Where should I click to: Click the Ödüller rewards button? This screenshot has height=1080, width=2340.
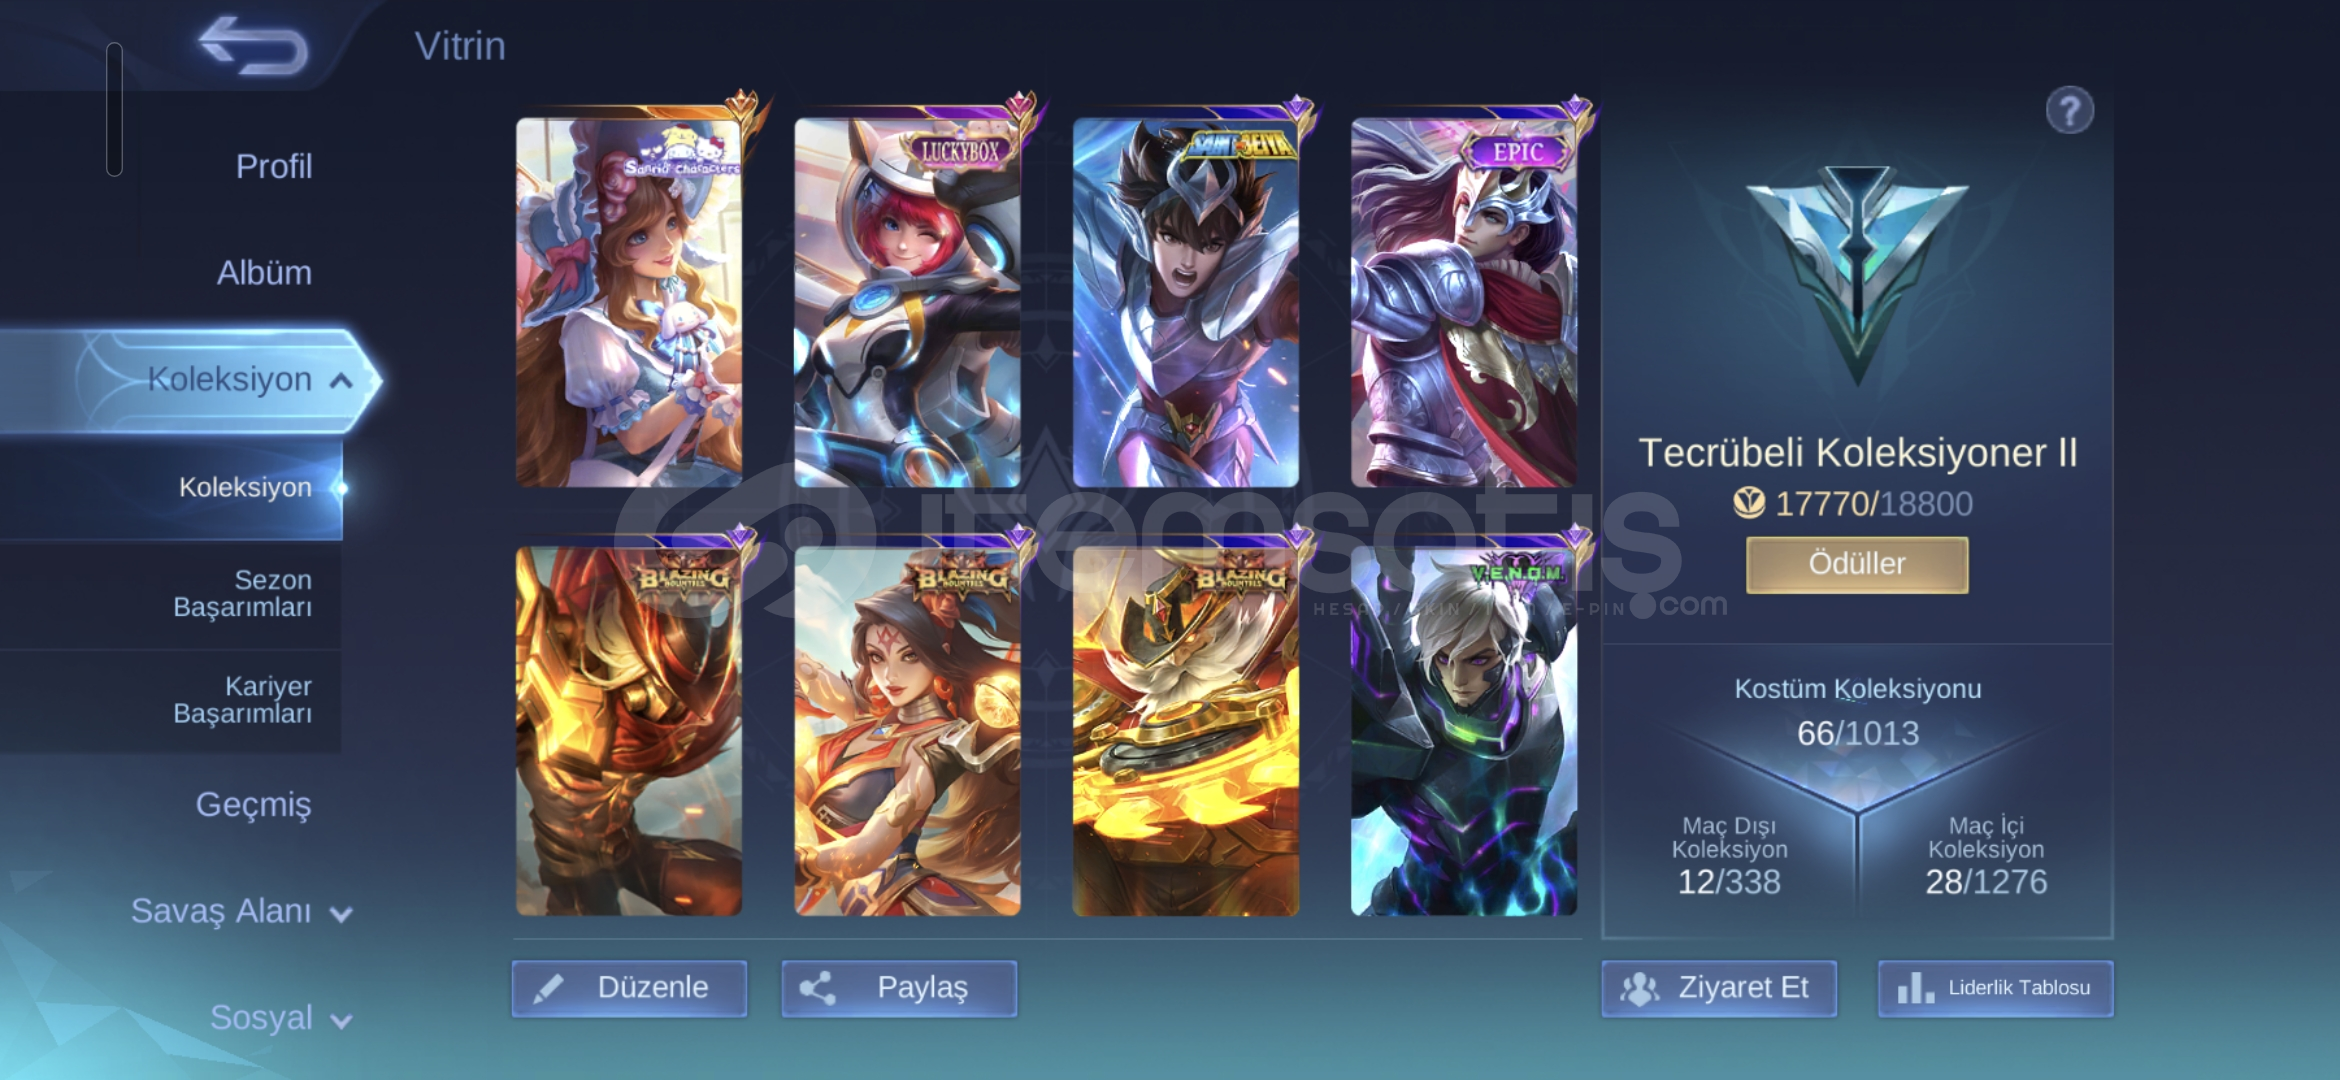(x=1857, y=565)
